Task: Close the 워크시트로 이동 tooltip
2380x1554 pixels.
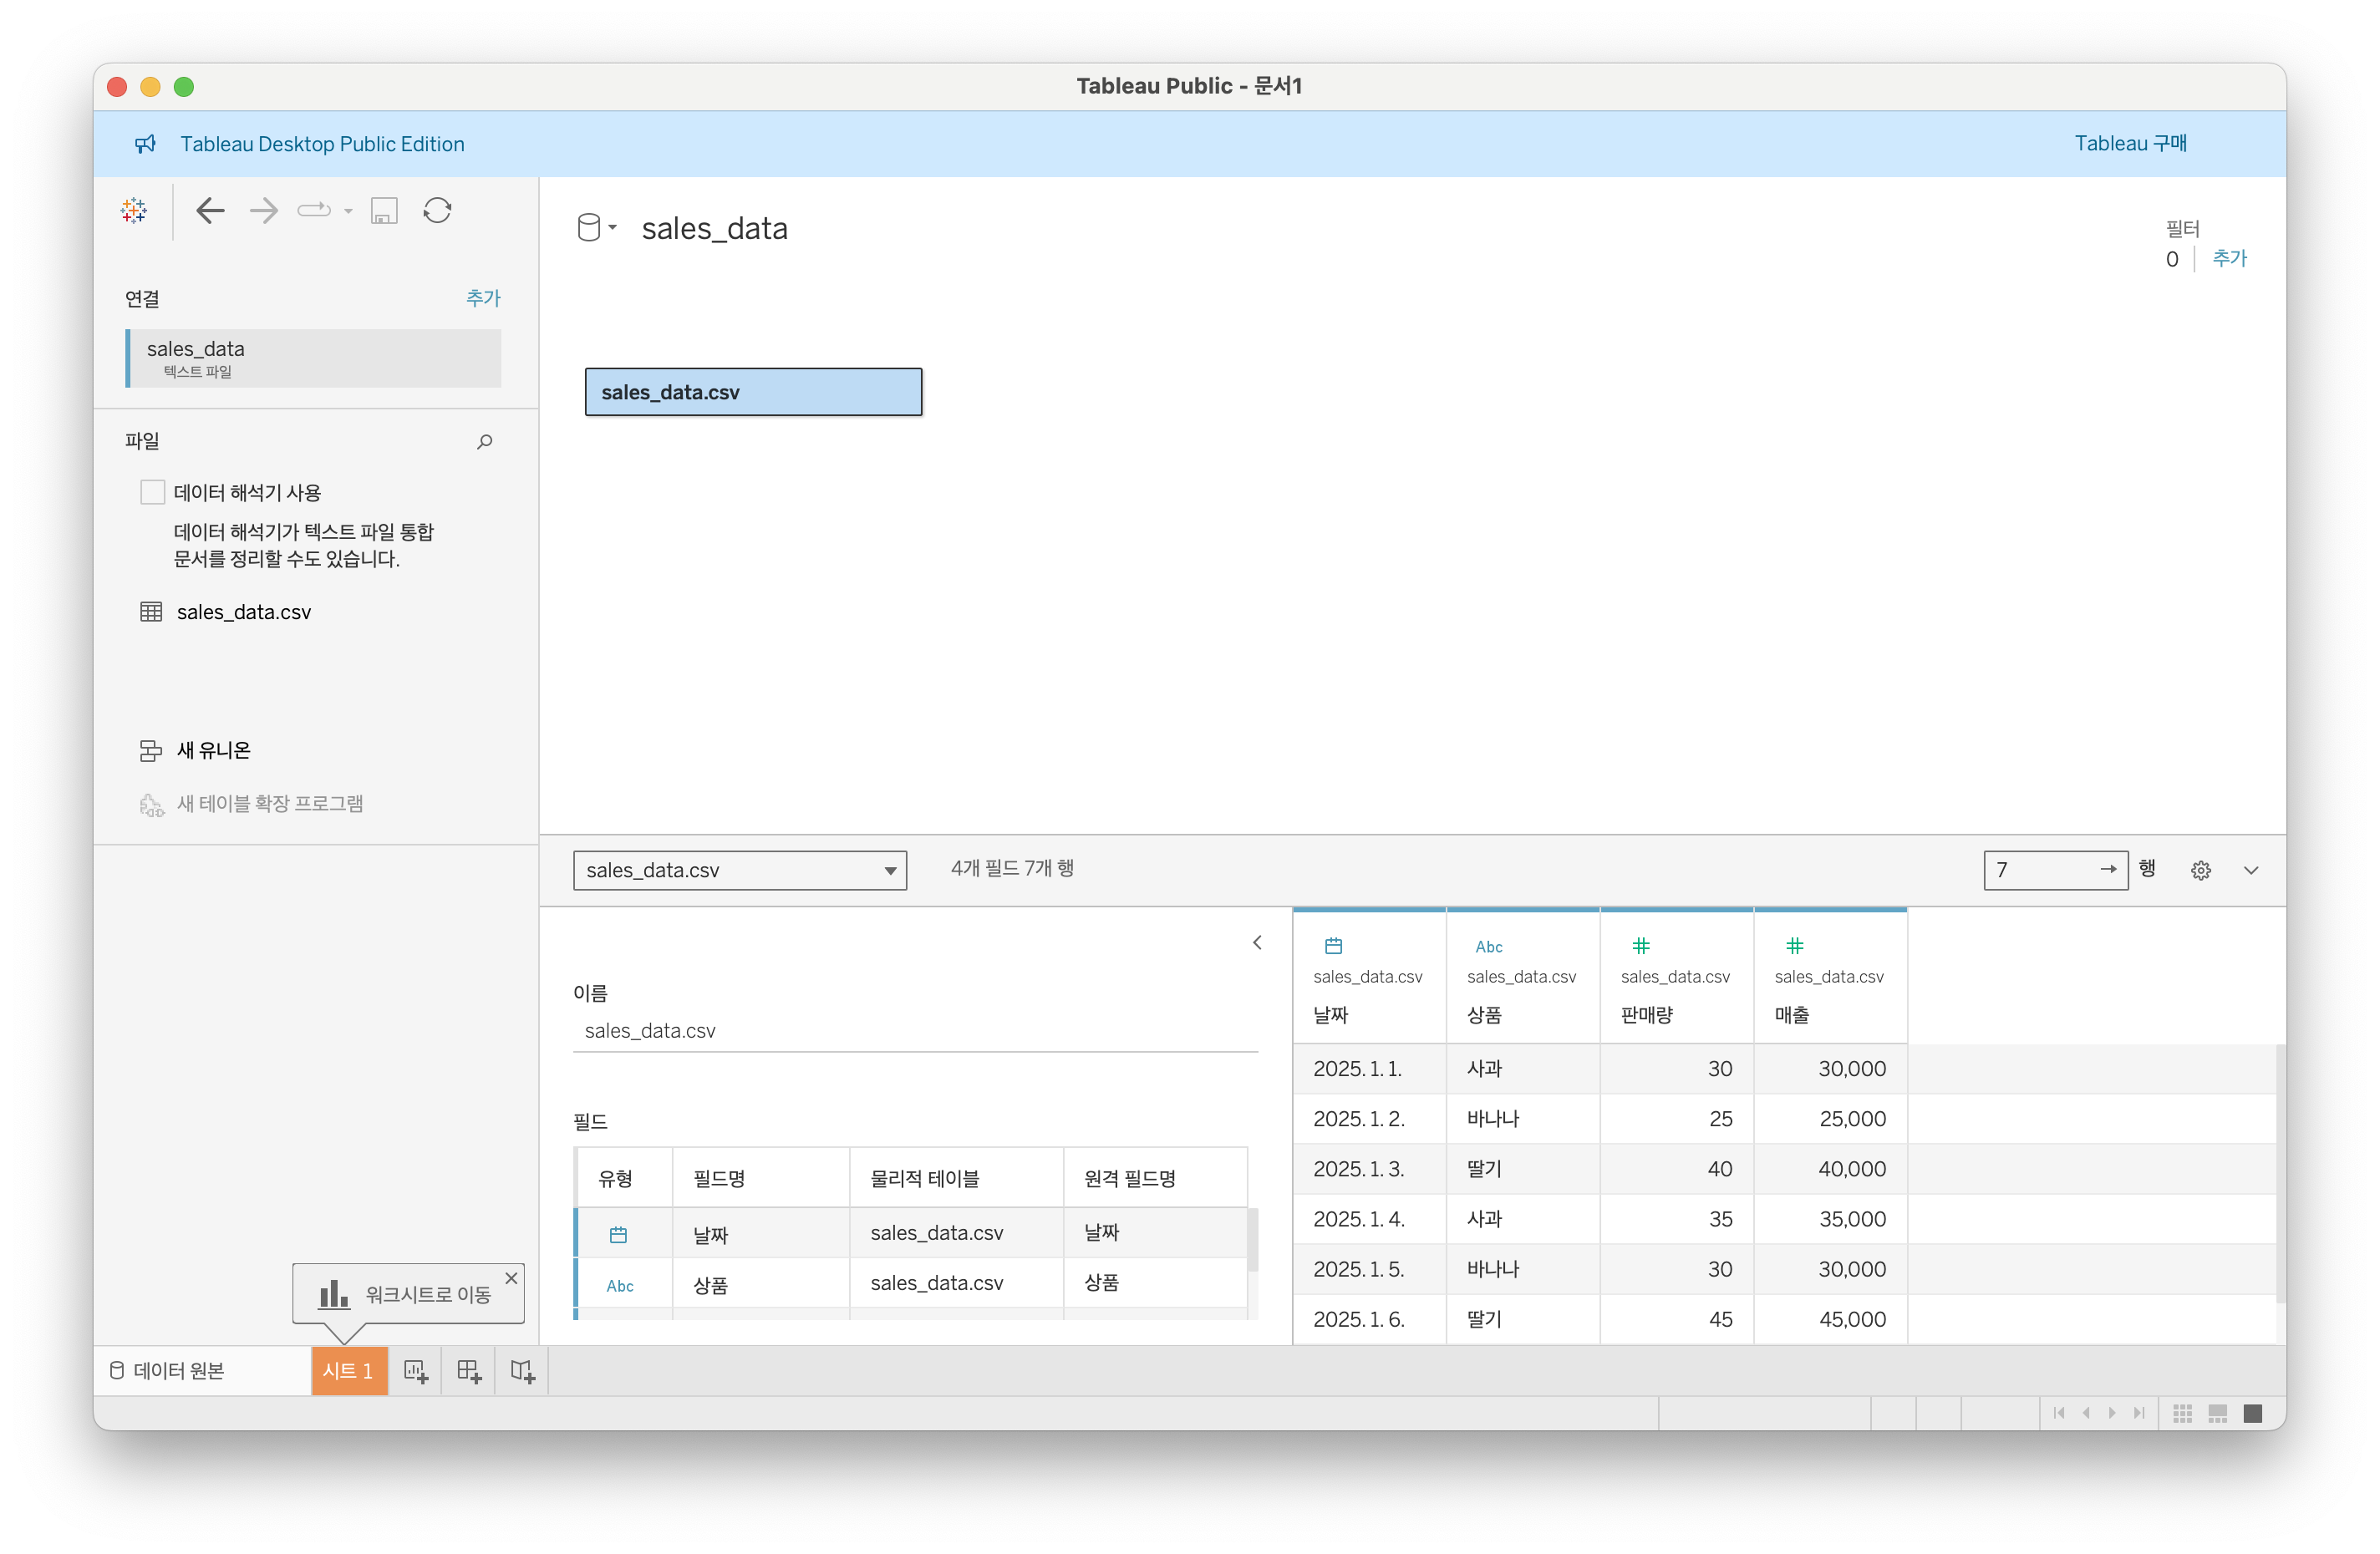Action: 511,1278
